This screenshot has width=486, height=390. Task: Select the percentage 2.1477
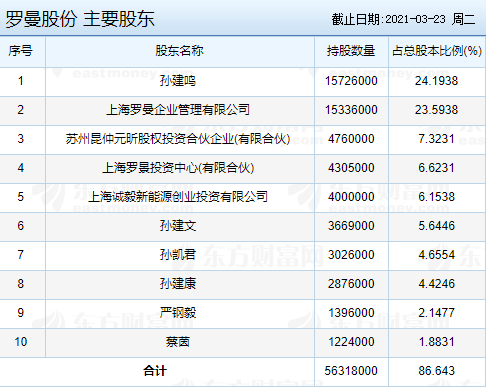click(436, 313)
